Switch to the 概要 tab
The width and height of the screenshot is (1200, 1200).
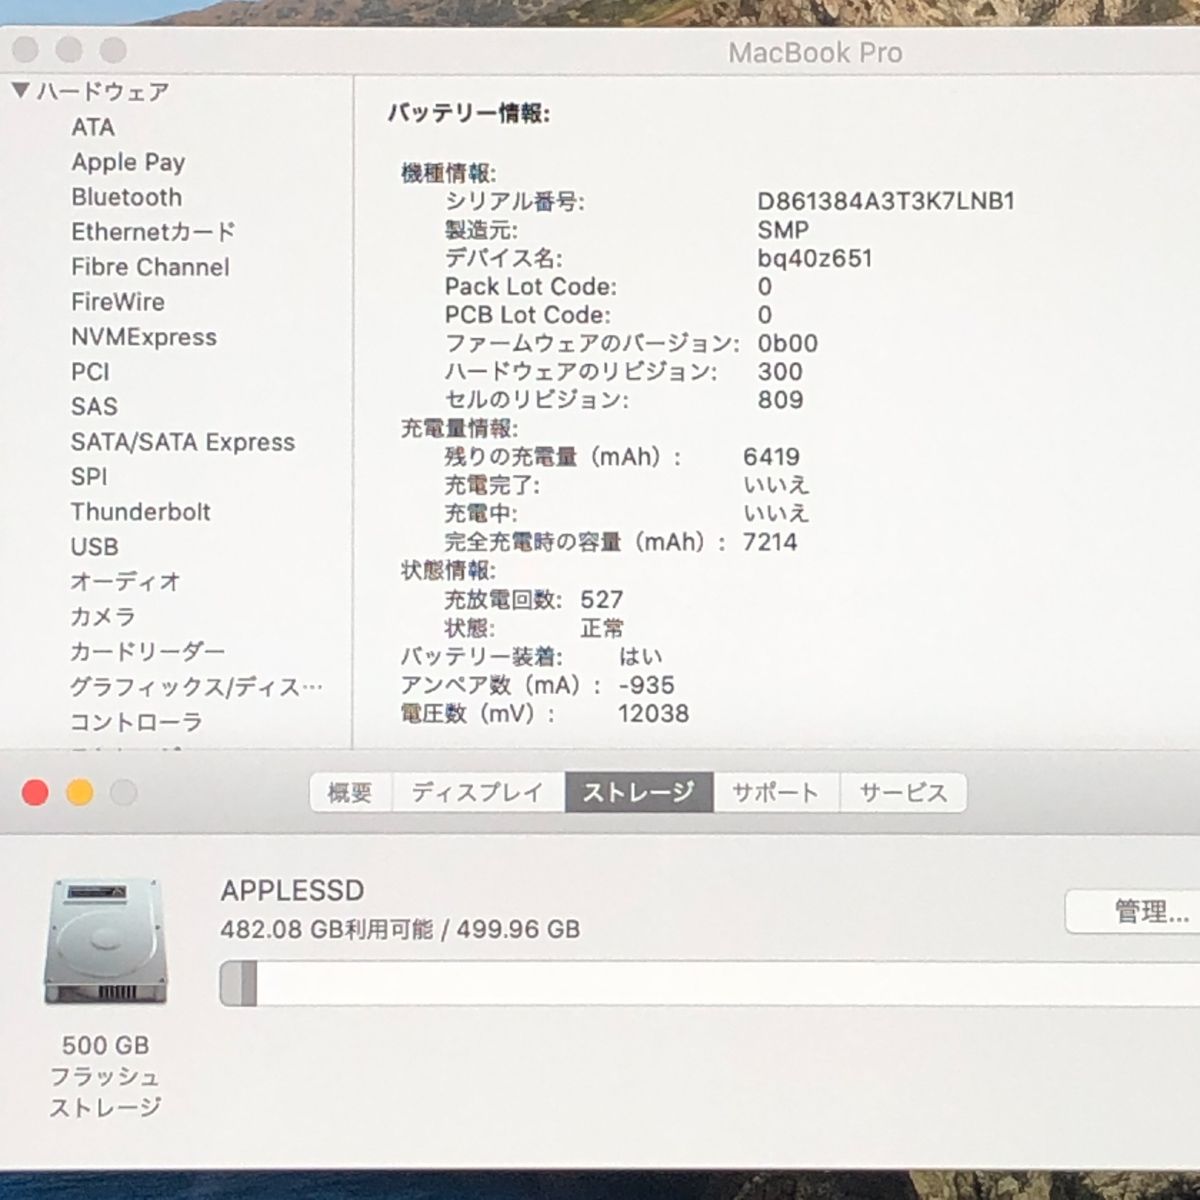(x=350, y=792)
